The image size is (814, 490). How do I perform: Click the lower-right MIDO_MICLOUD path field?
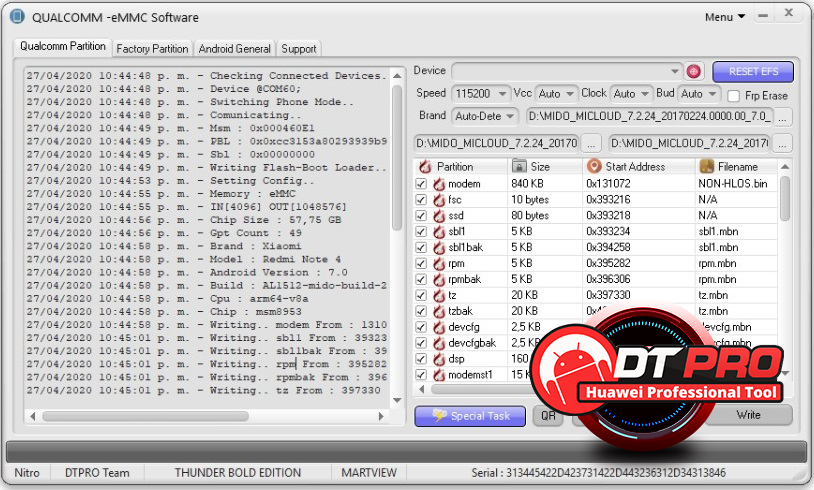click(690, 143)
